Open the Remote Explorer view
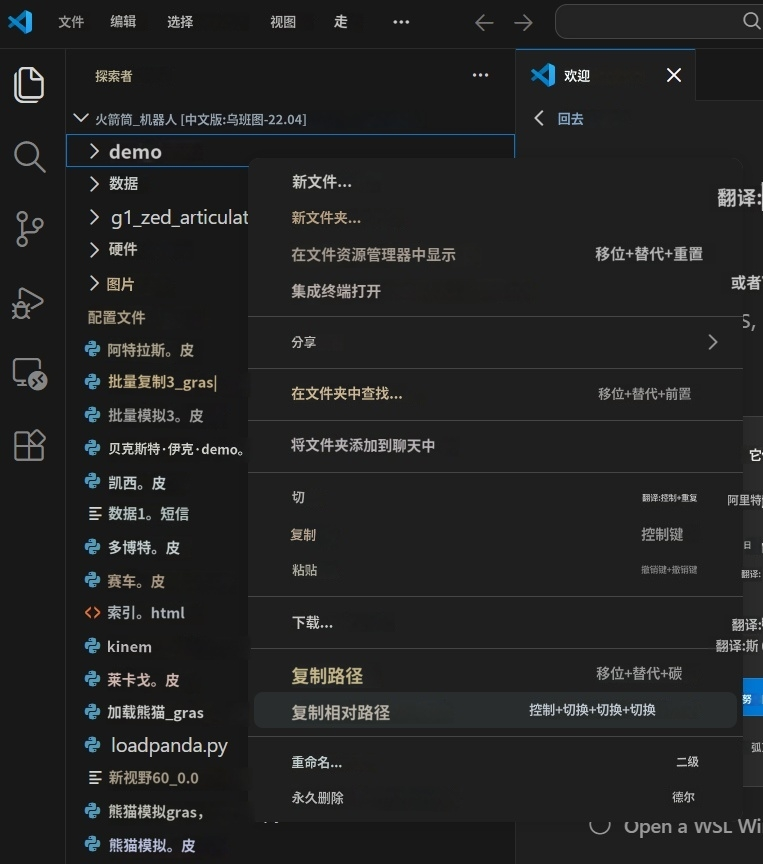763x864 pixels. (29, 374)
